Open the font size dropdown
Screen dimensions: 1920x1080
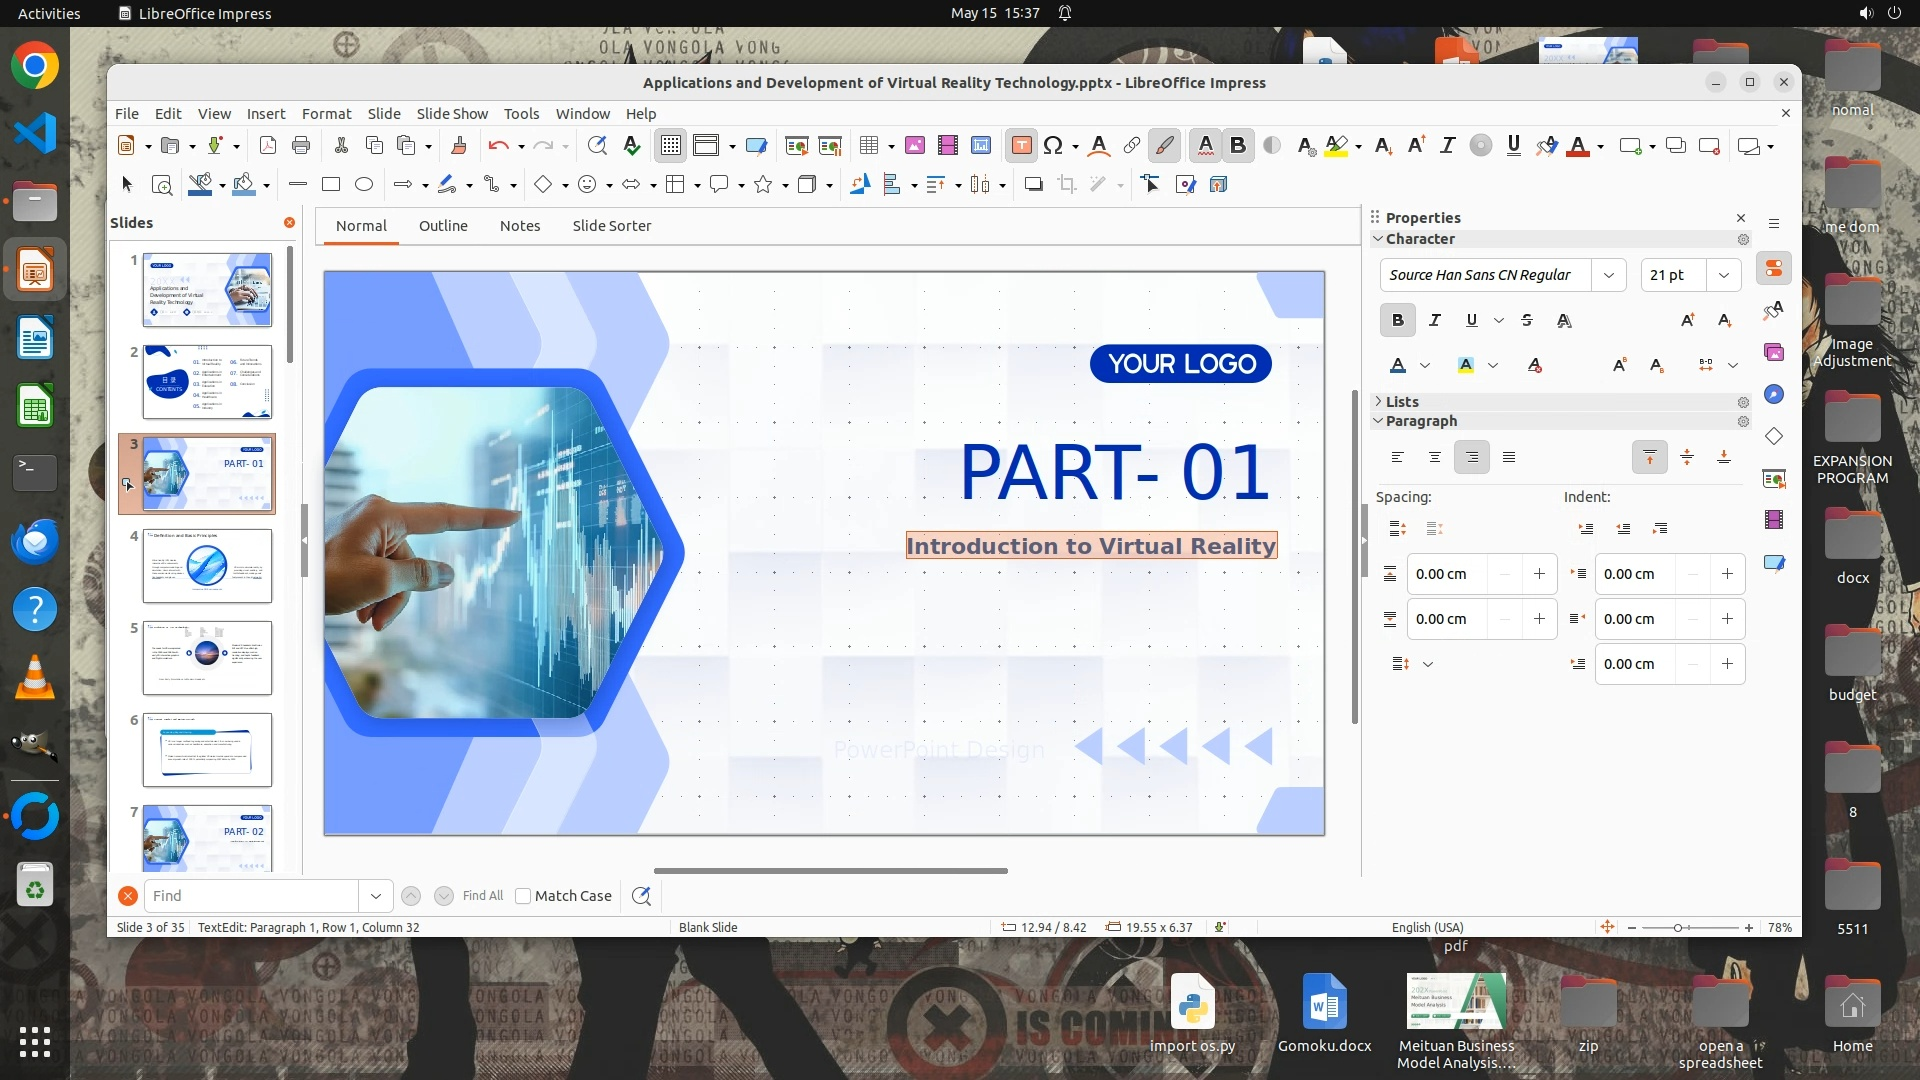[x=1723, y=275]
